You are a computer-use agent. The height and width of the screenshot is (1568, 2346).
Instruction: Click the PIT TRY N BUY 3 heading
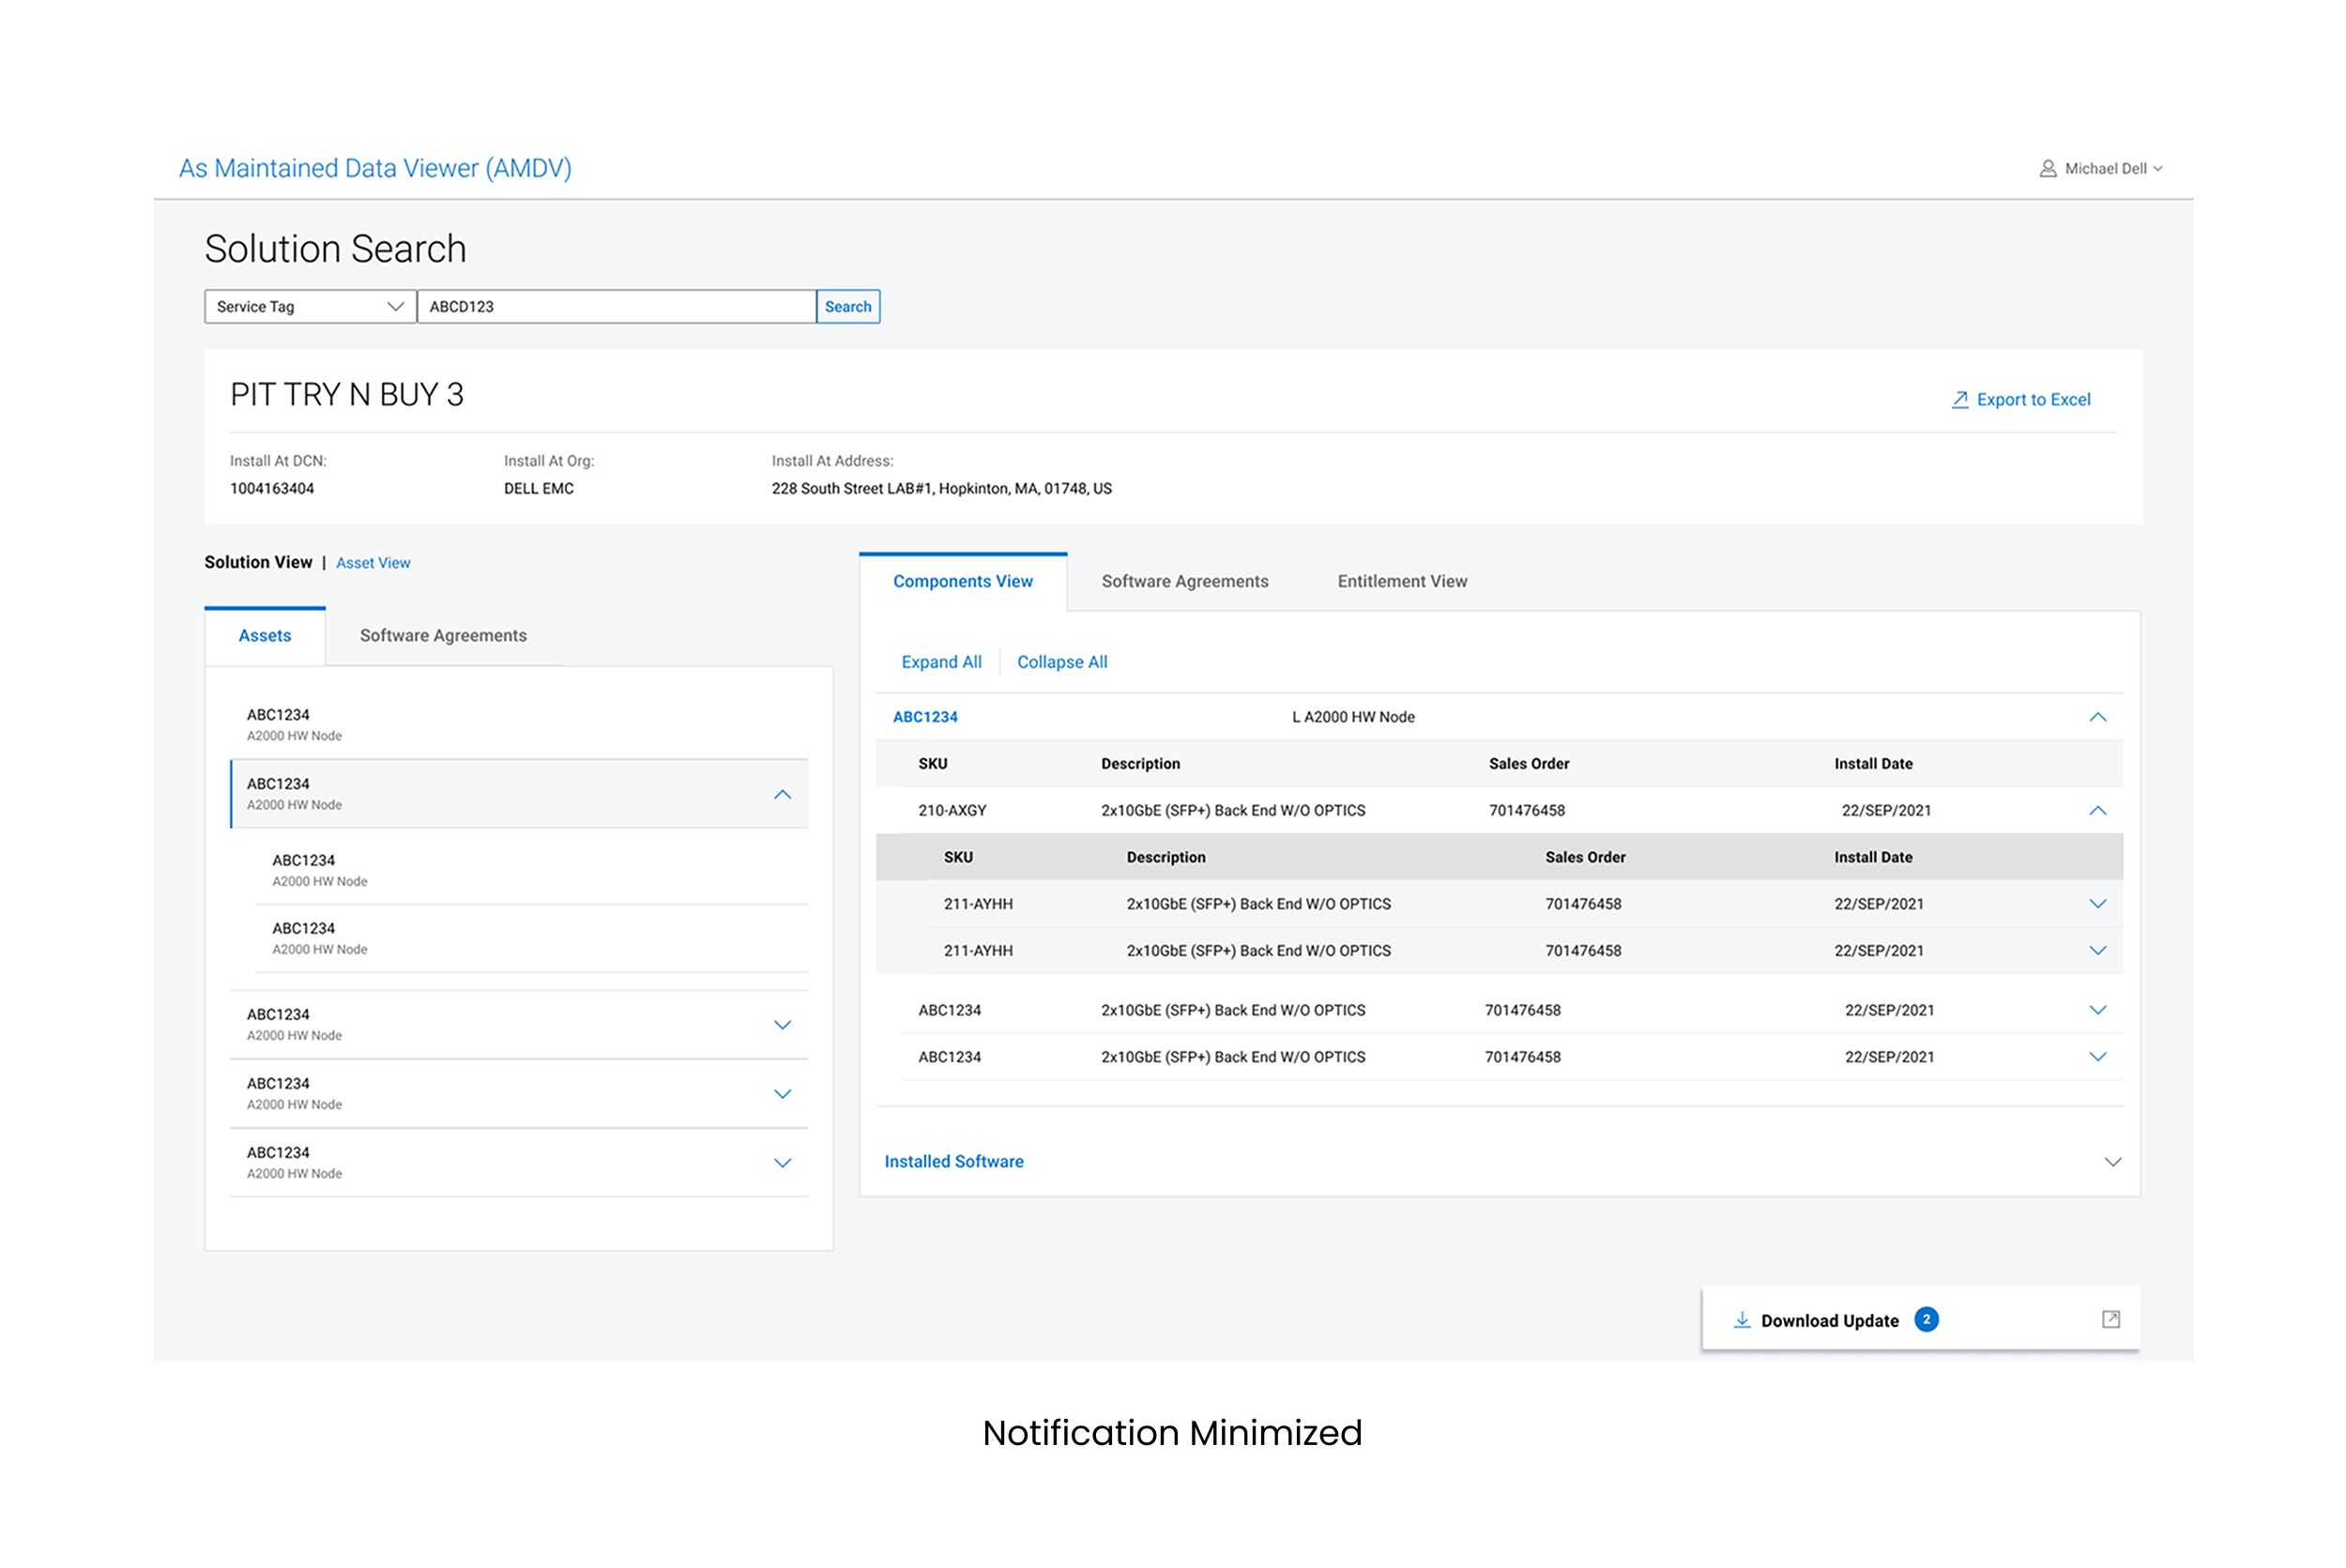click(347, 395)
